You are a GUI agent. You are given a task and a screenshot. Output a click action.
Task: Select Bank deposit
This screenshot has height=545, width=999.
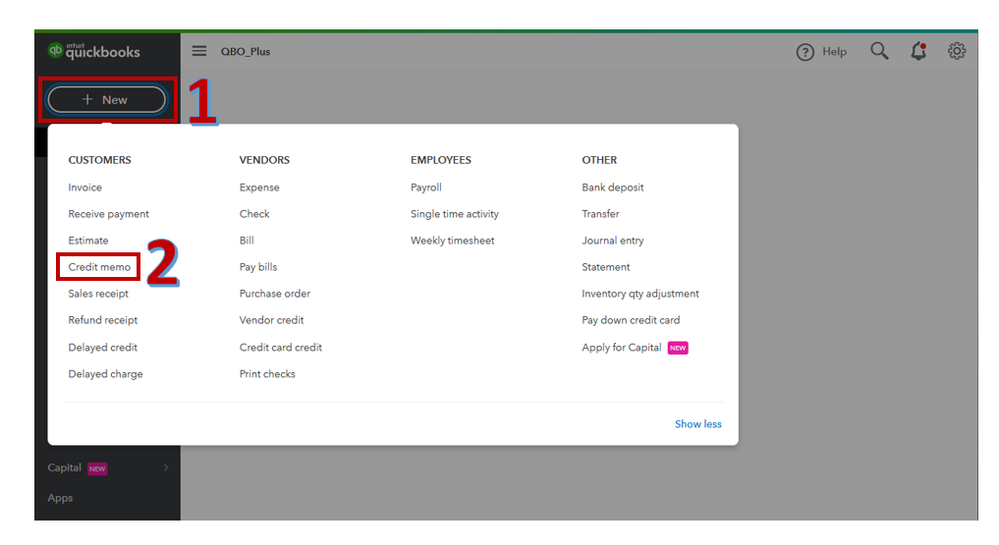coord(612,187)
